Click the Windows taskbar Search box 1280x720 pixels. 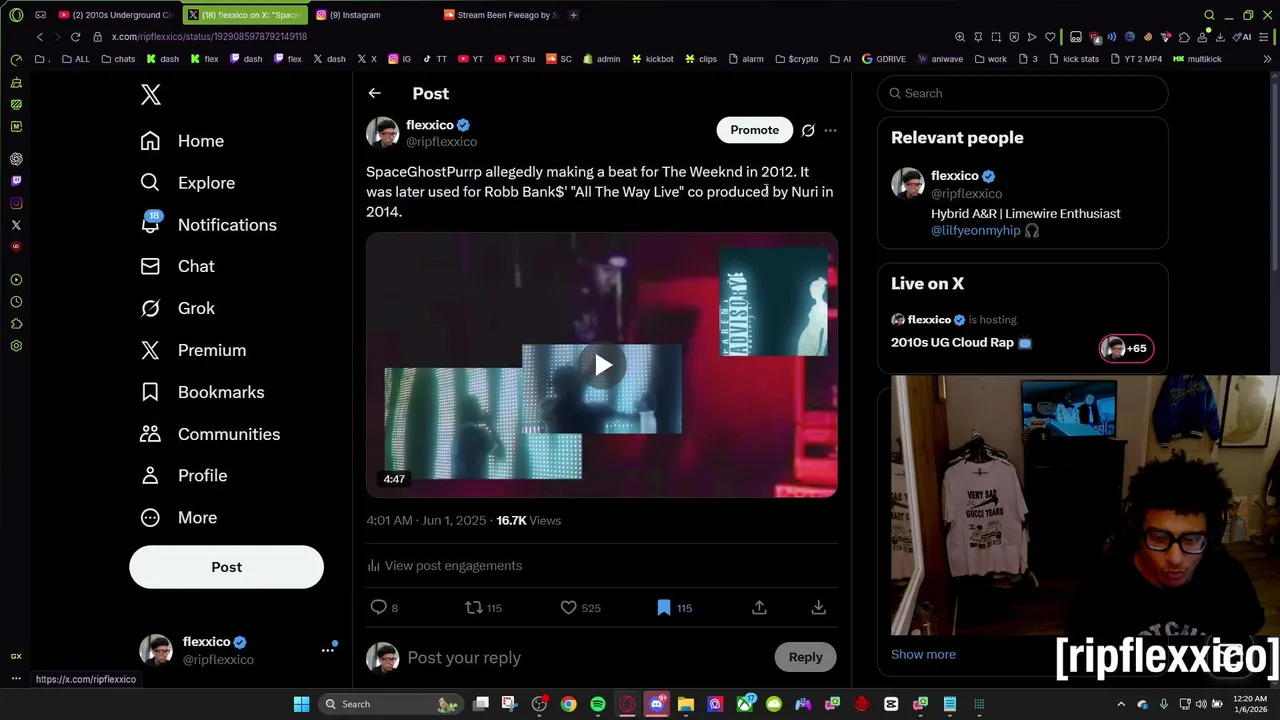(x=390, y=704)
